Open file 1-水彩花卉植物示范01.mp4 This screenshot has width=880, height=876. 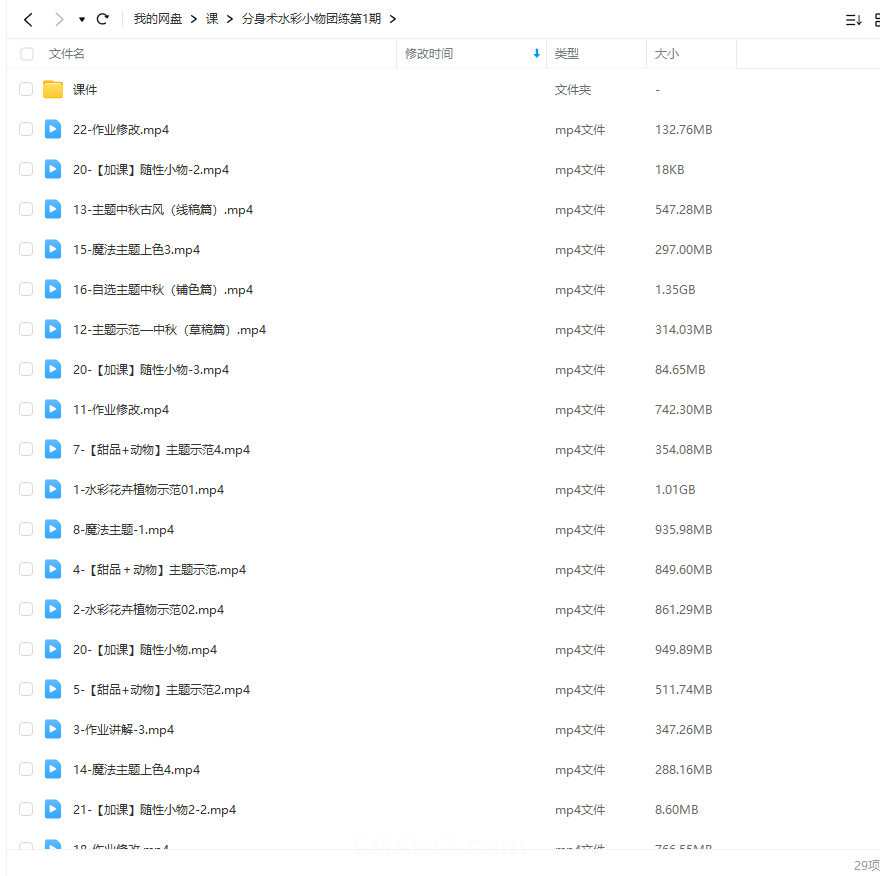pos(148,490)
